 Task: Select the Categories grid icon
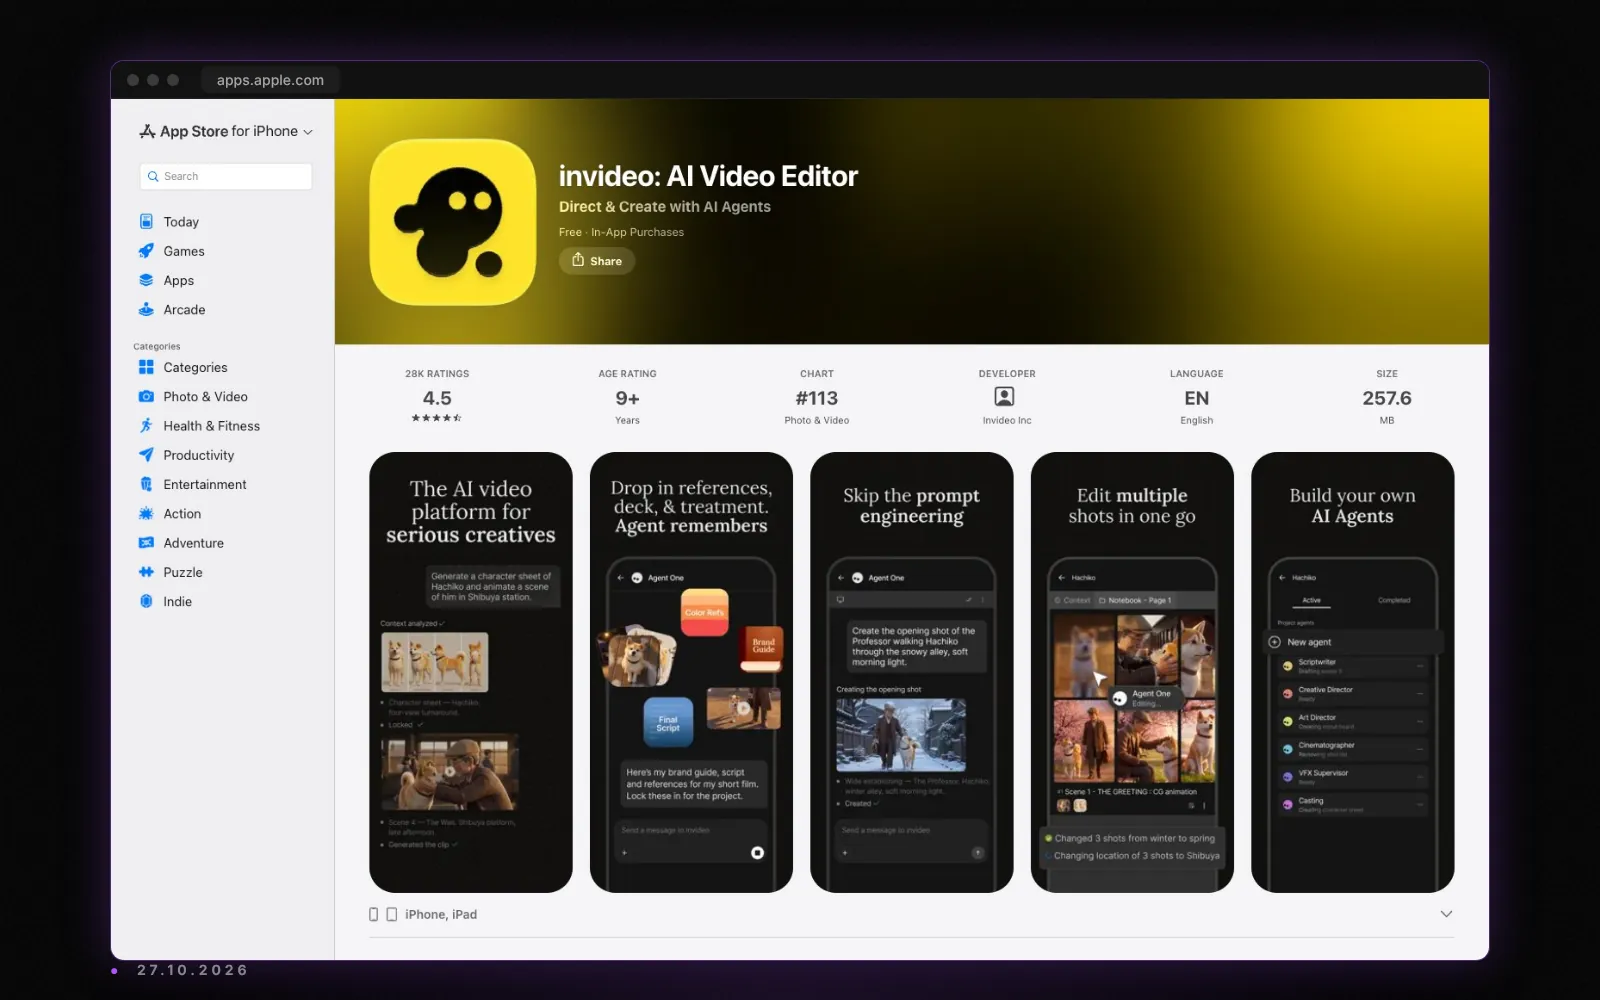pyautogui.click(x=146, y=367)
